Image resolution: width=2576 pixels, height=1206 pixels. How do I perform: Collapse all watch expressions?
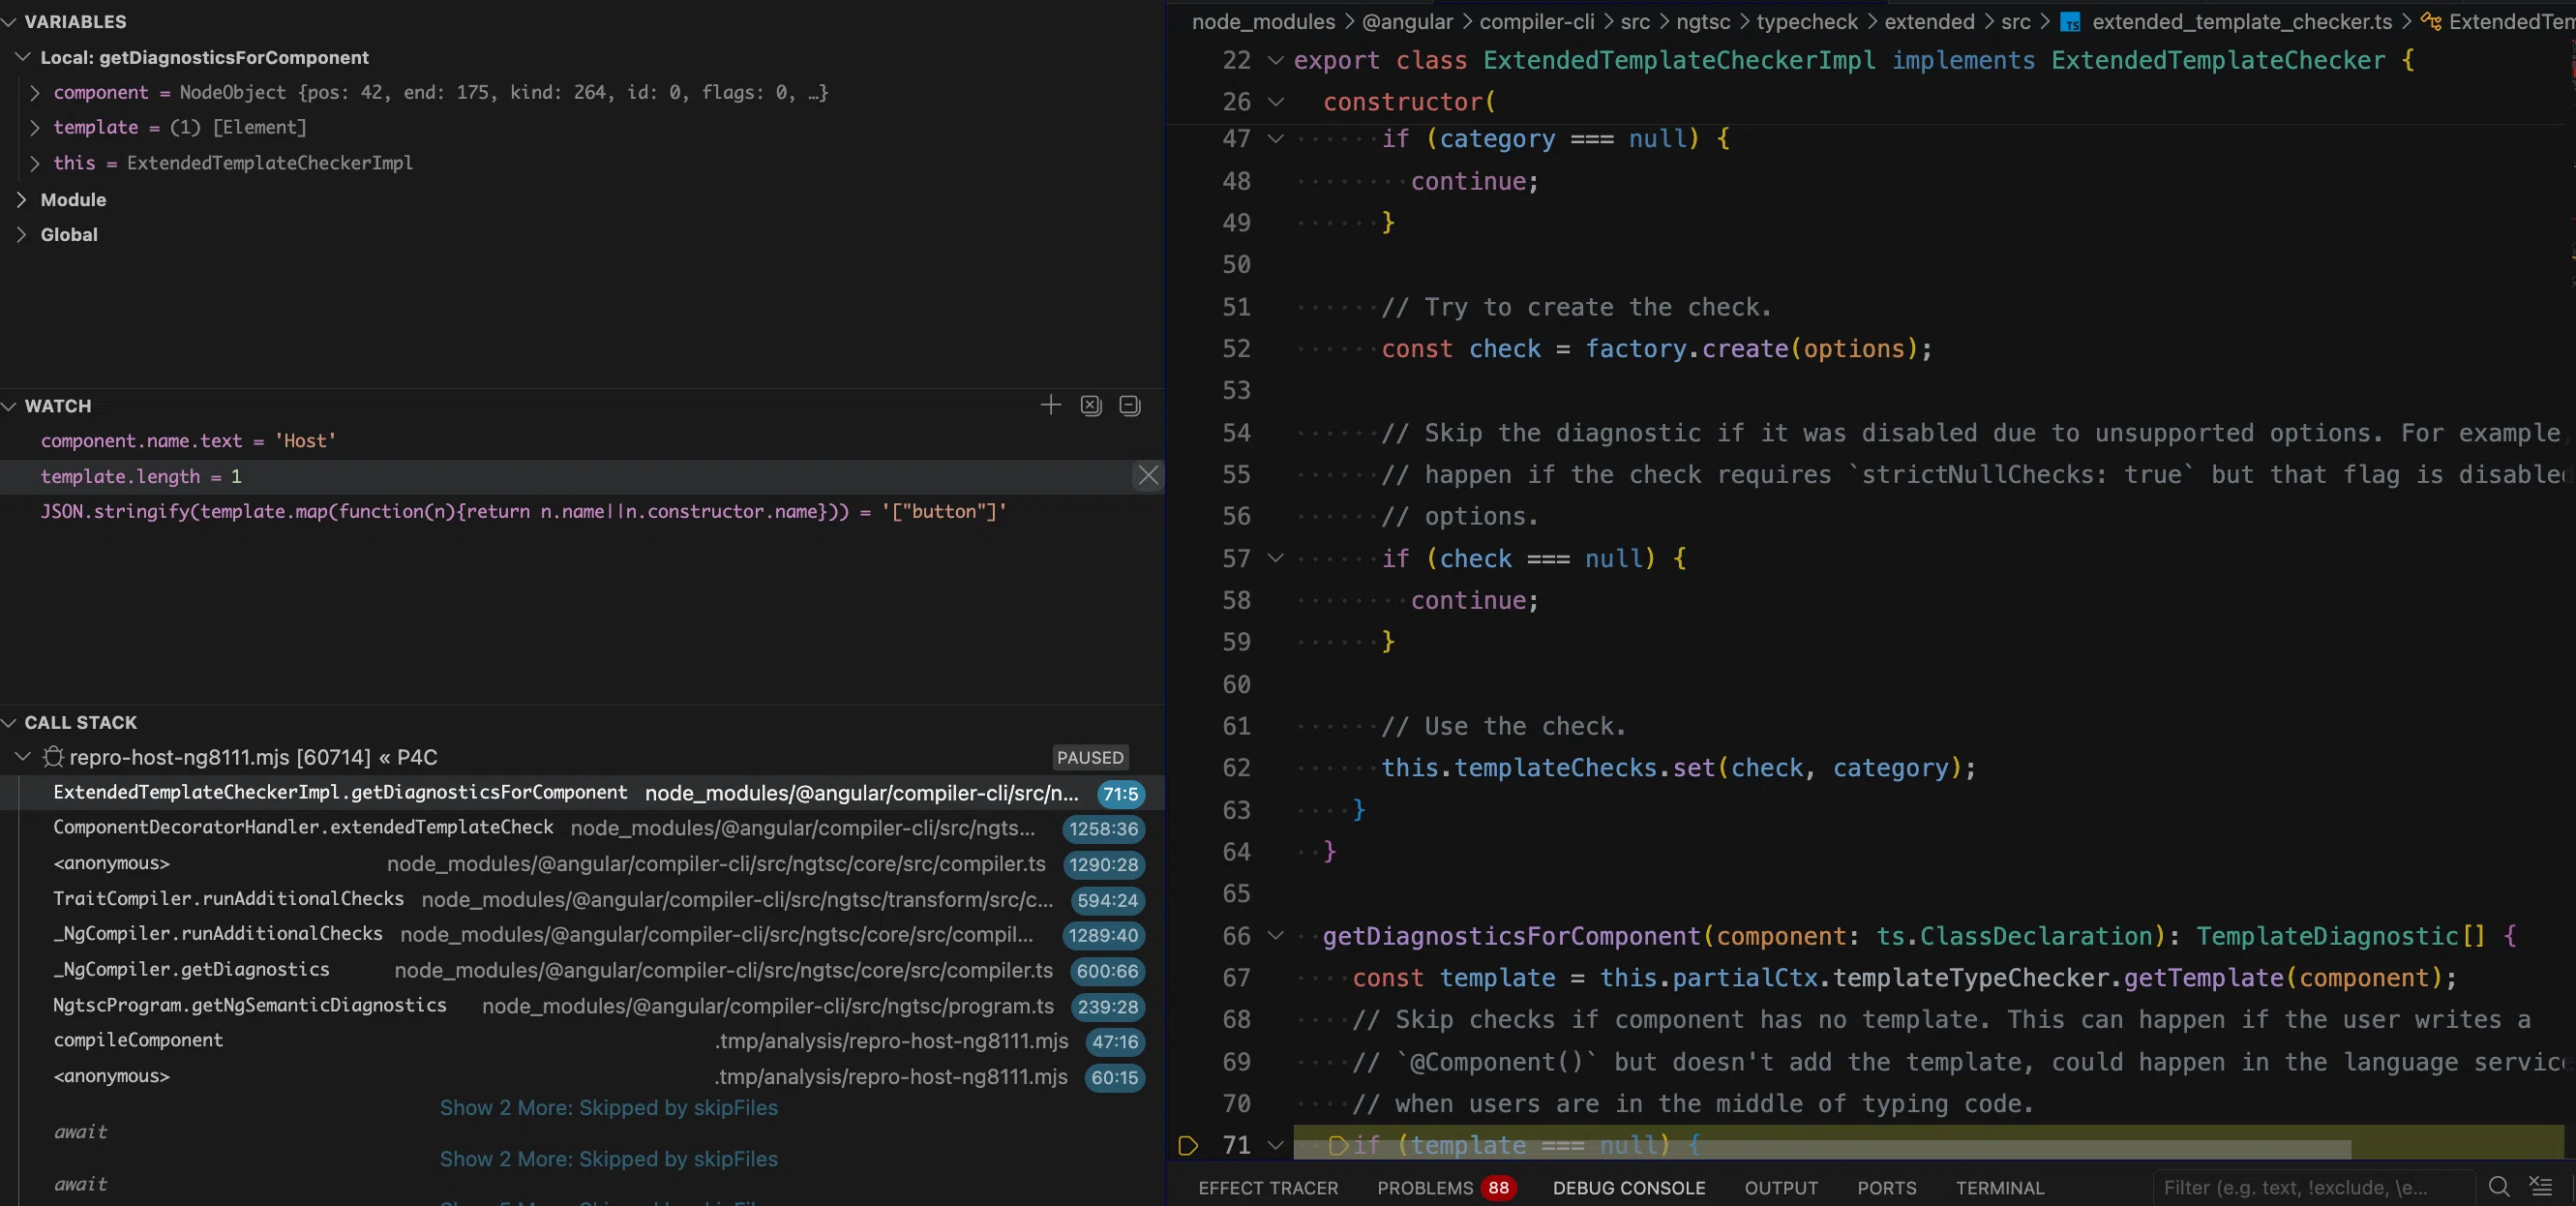pyautogui.click(x=1130, y=405)
